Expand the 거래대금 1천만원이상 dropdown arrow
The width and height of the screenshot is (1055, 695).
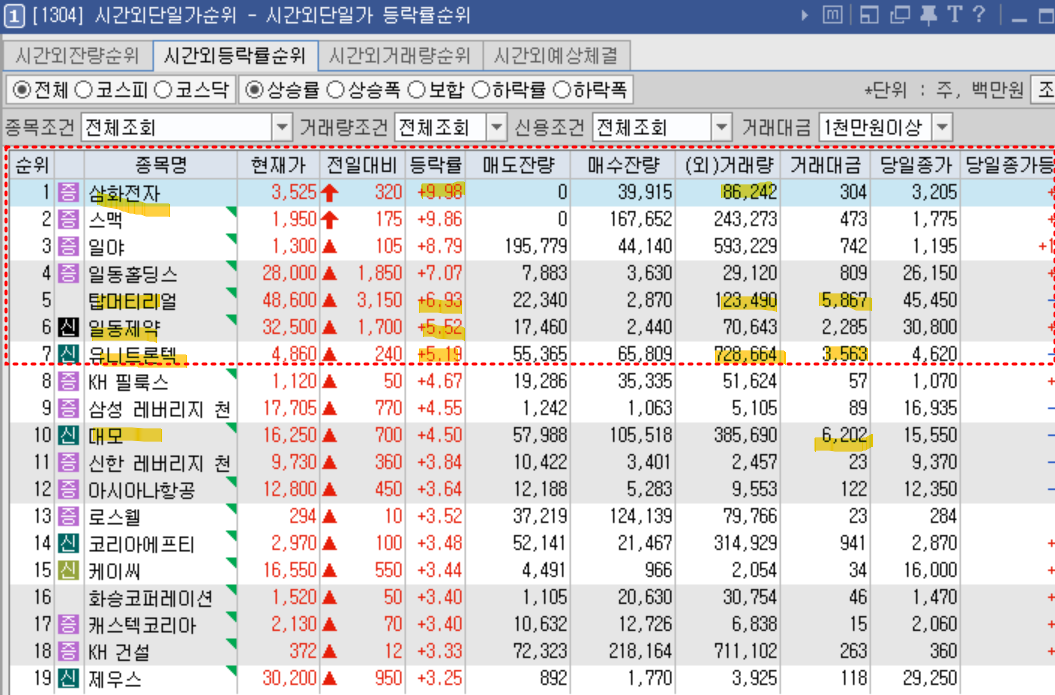[x=942, y=127]
